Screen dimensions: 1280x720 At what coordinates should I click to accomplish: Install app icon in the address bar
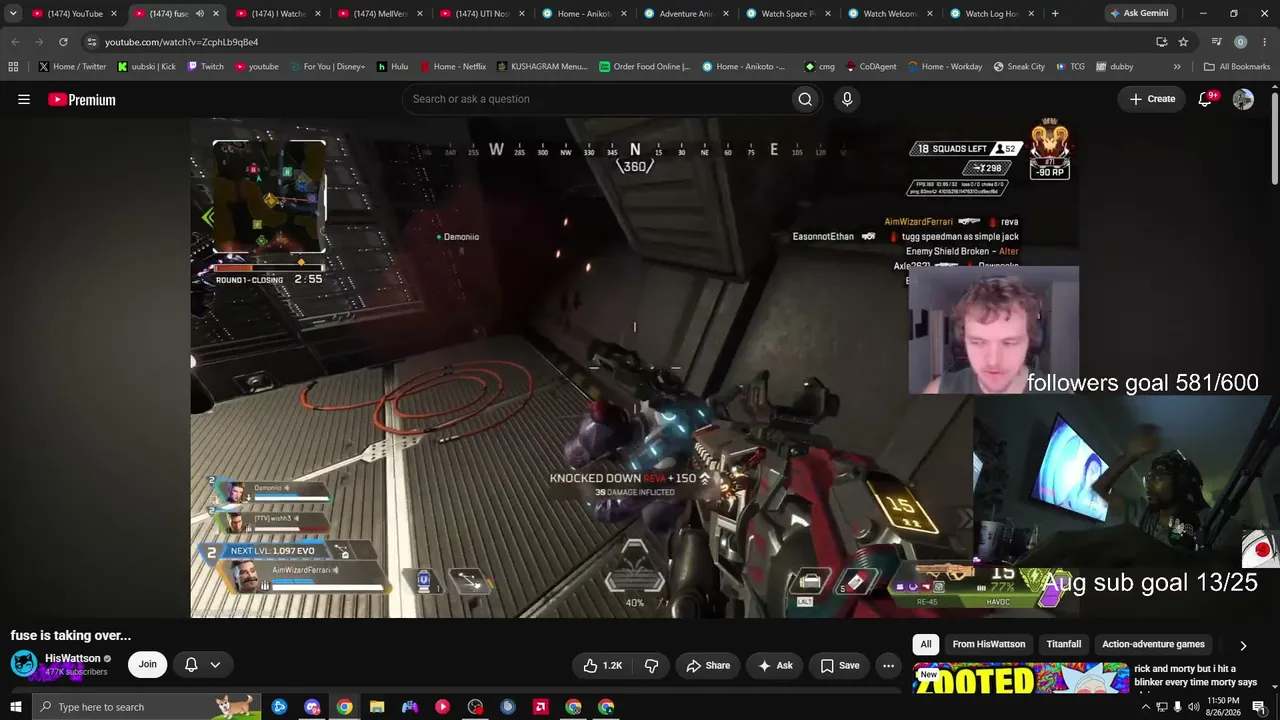[x=1161, y=42]
